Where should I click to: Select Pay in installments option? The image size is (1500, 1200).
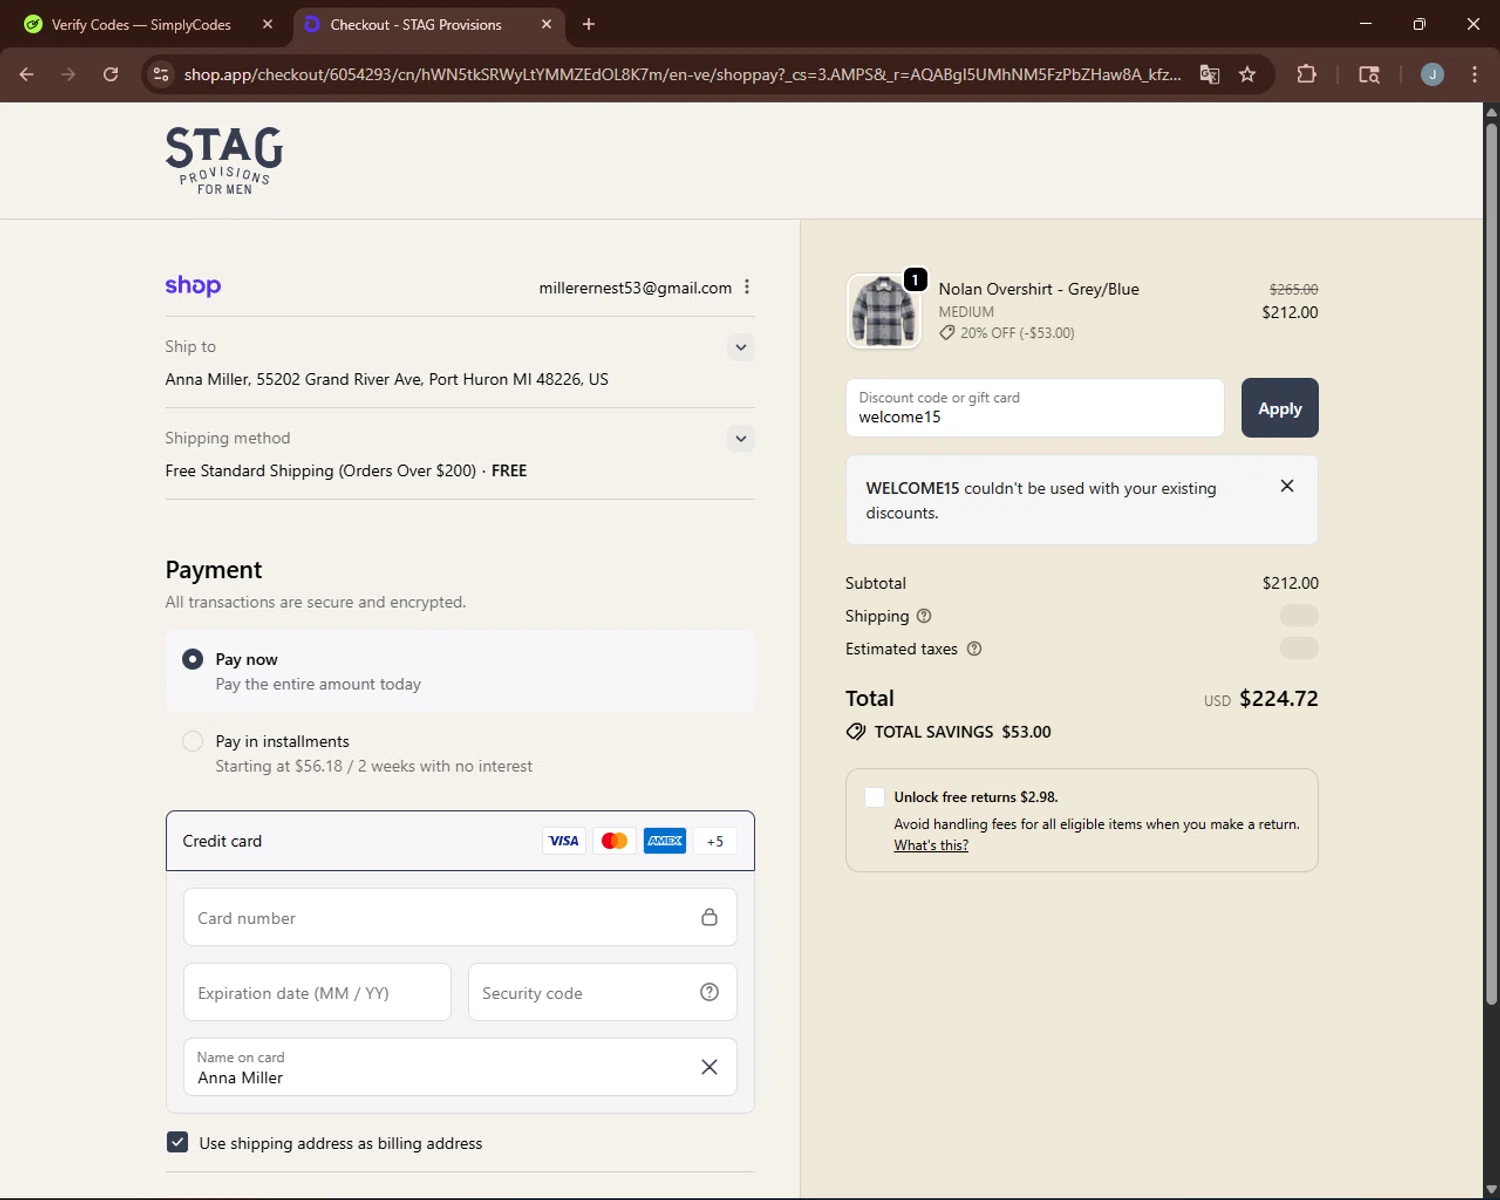tap(193, 741)
